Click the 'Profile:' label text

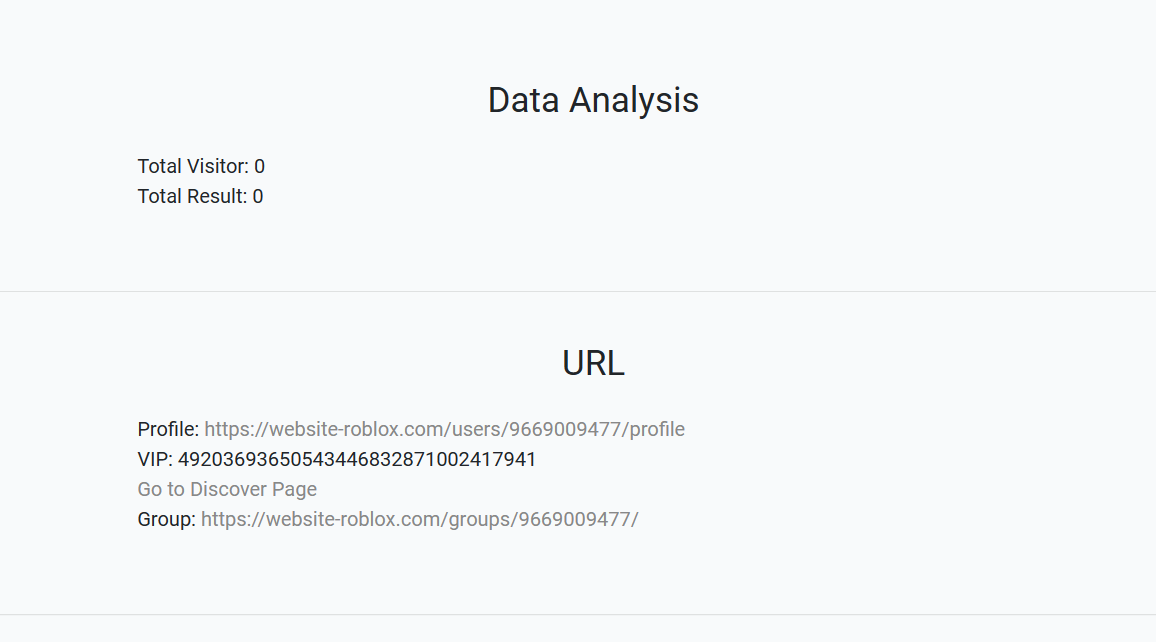point(168,429)
